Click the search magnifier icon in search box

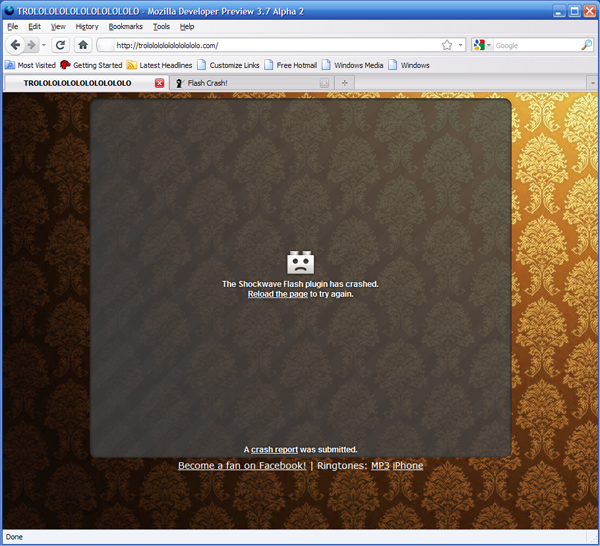click(x=587, y=45)
